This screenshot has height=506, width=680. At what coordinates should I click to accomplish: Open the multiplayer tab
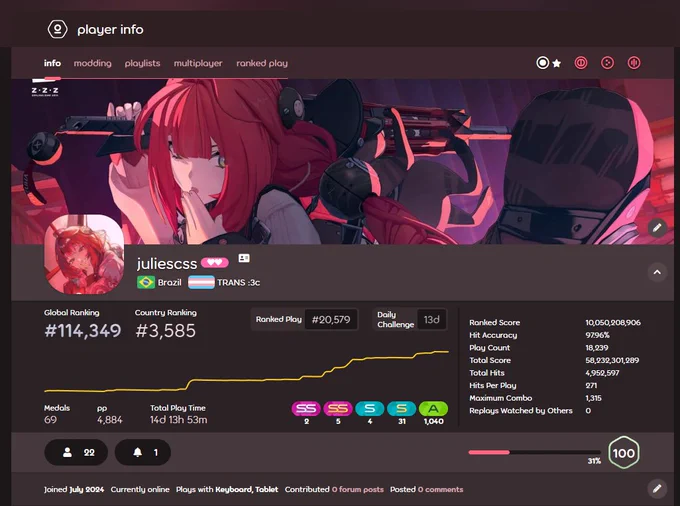coord(198,63)
